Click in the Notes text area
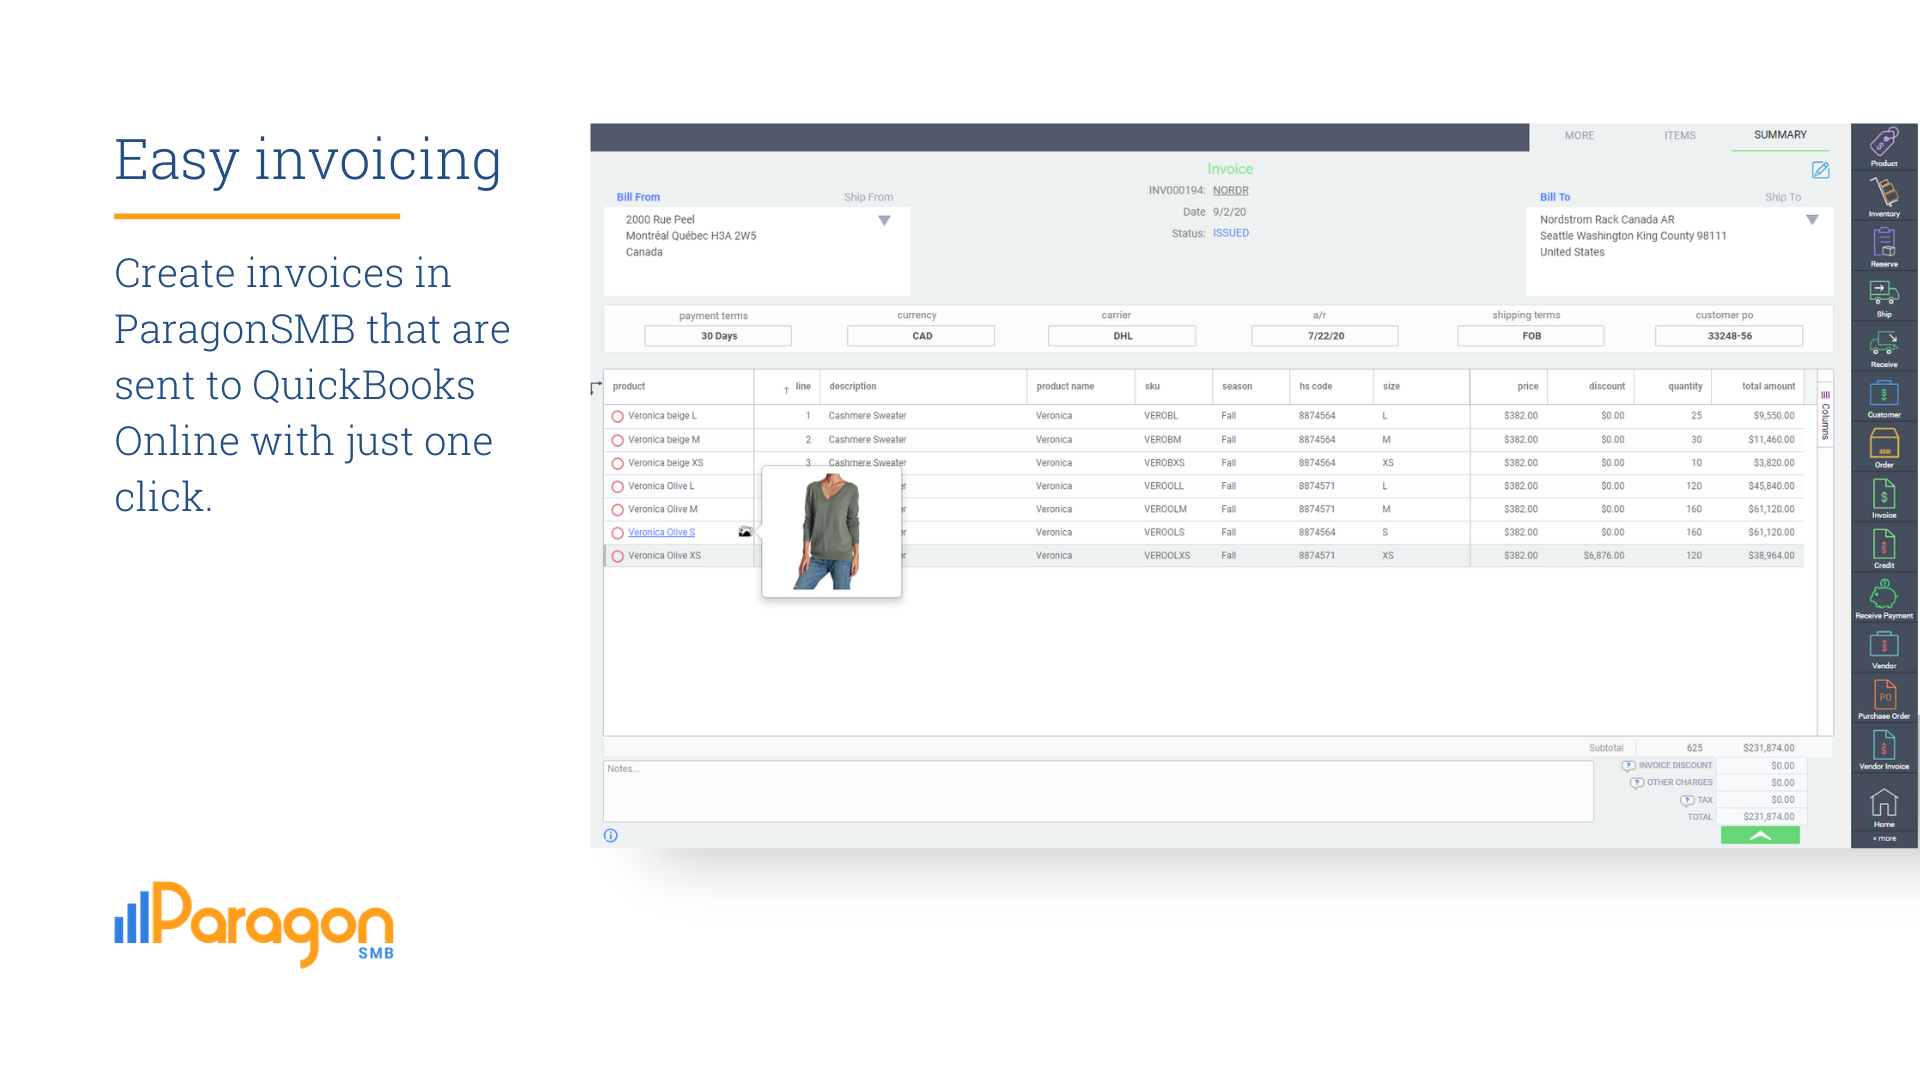 (x=1098, y=791)
